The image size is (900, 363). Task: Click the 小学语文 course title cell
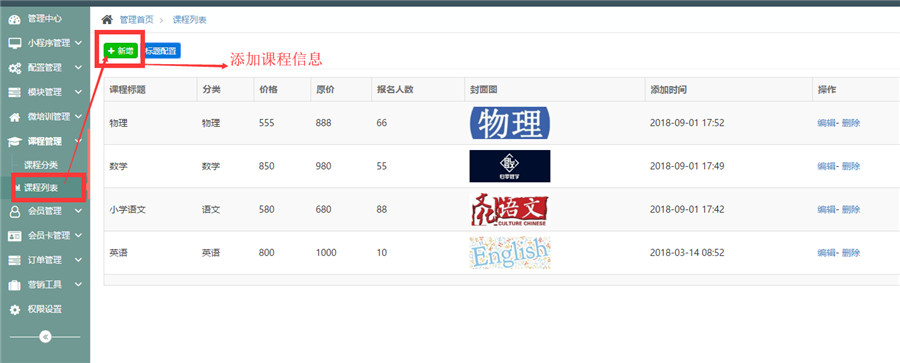[128, 210]
